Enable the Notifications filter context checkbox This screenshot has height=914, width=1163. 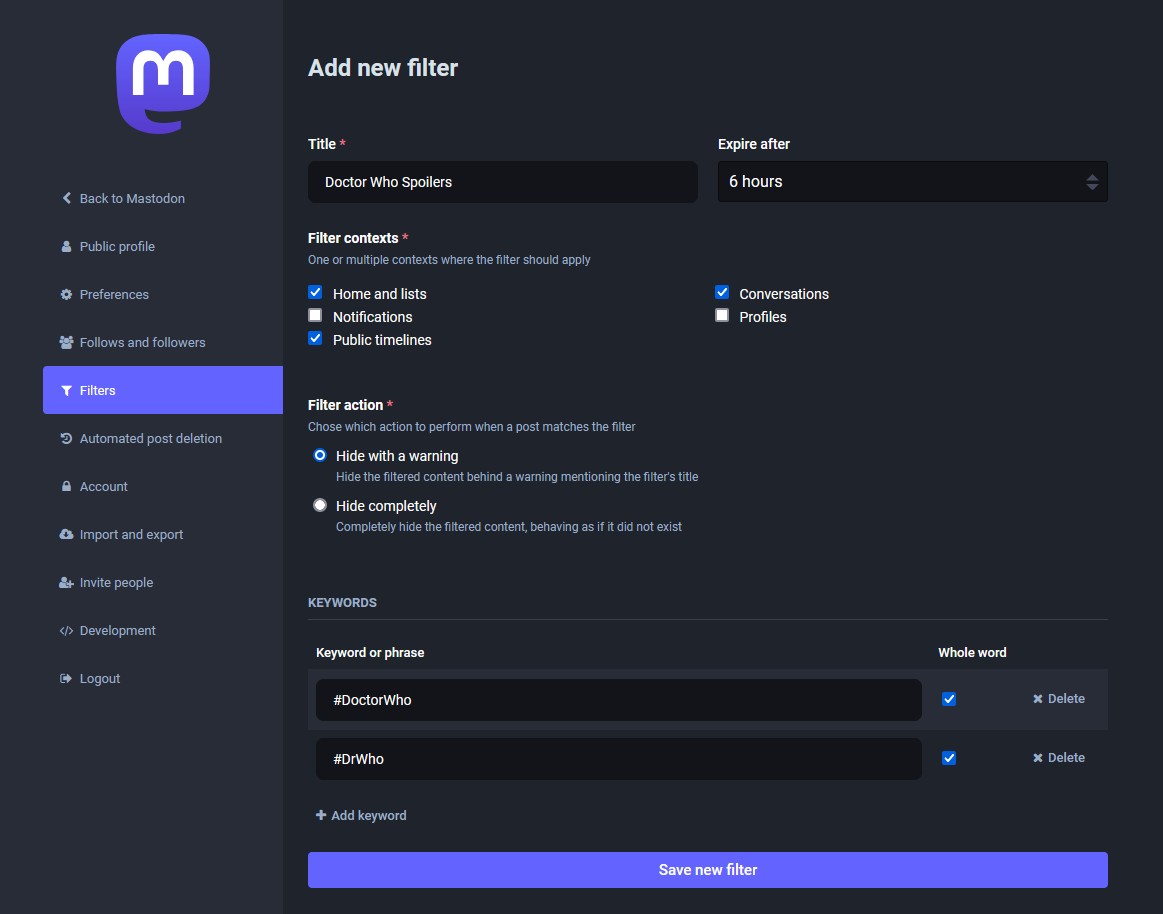315,316
